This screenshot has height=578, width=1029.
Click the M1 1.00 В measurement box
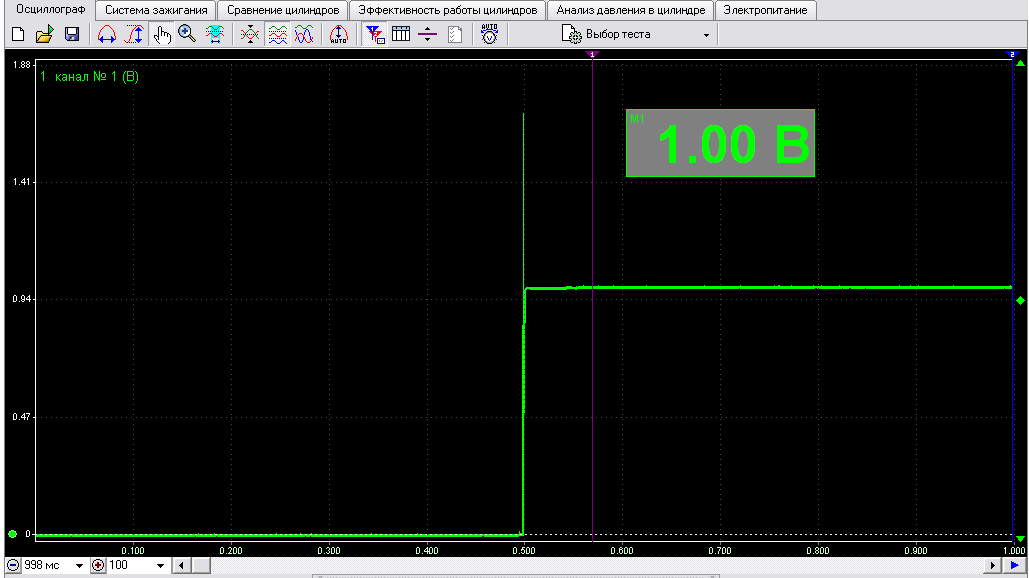click(720, 143)
